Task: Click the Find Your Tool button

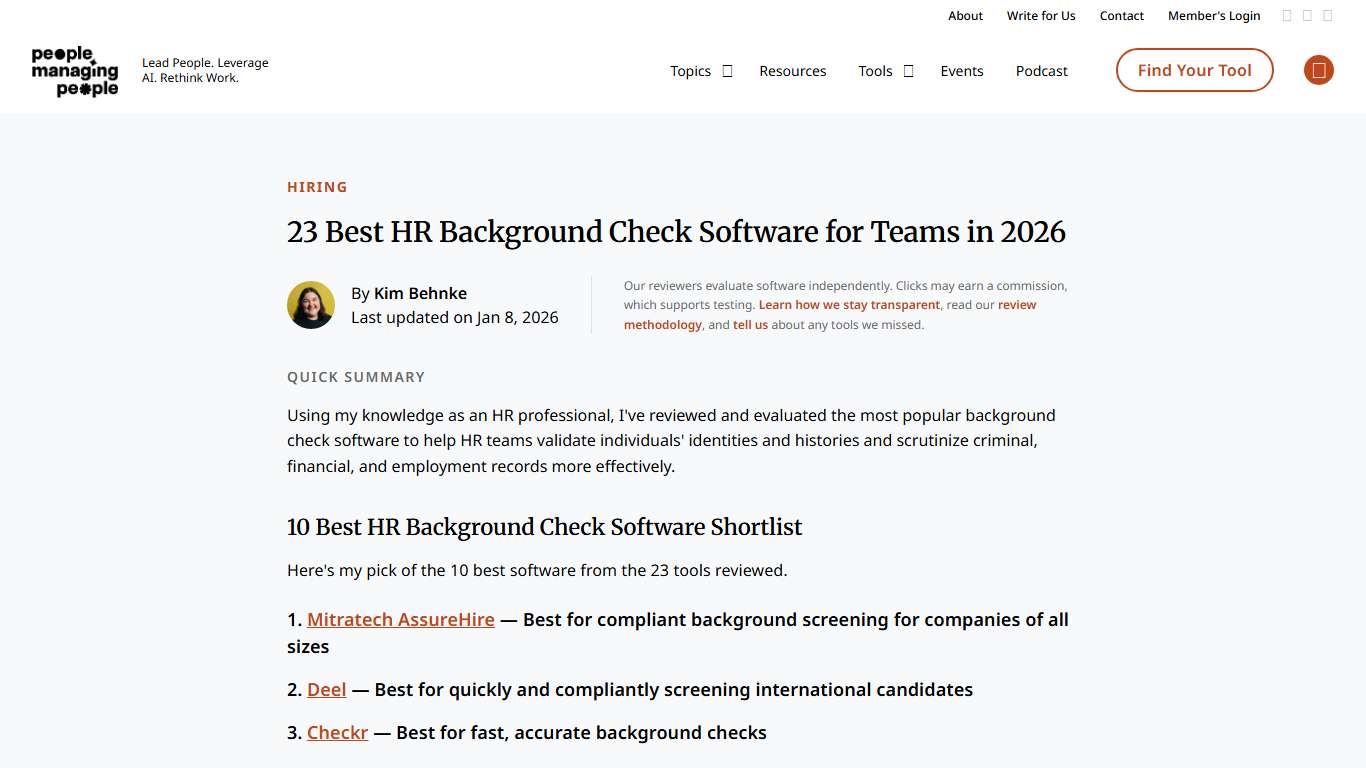Action: click(1194, 70)
